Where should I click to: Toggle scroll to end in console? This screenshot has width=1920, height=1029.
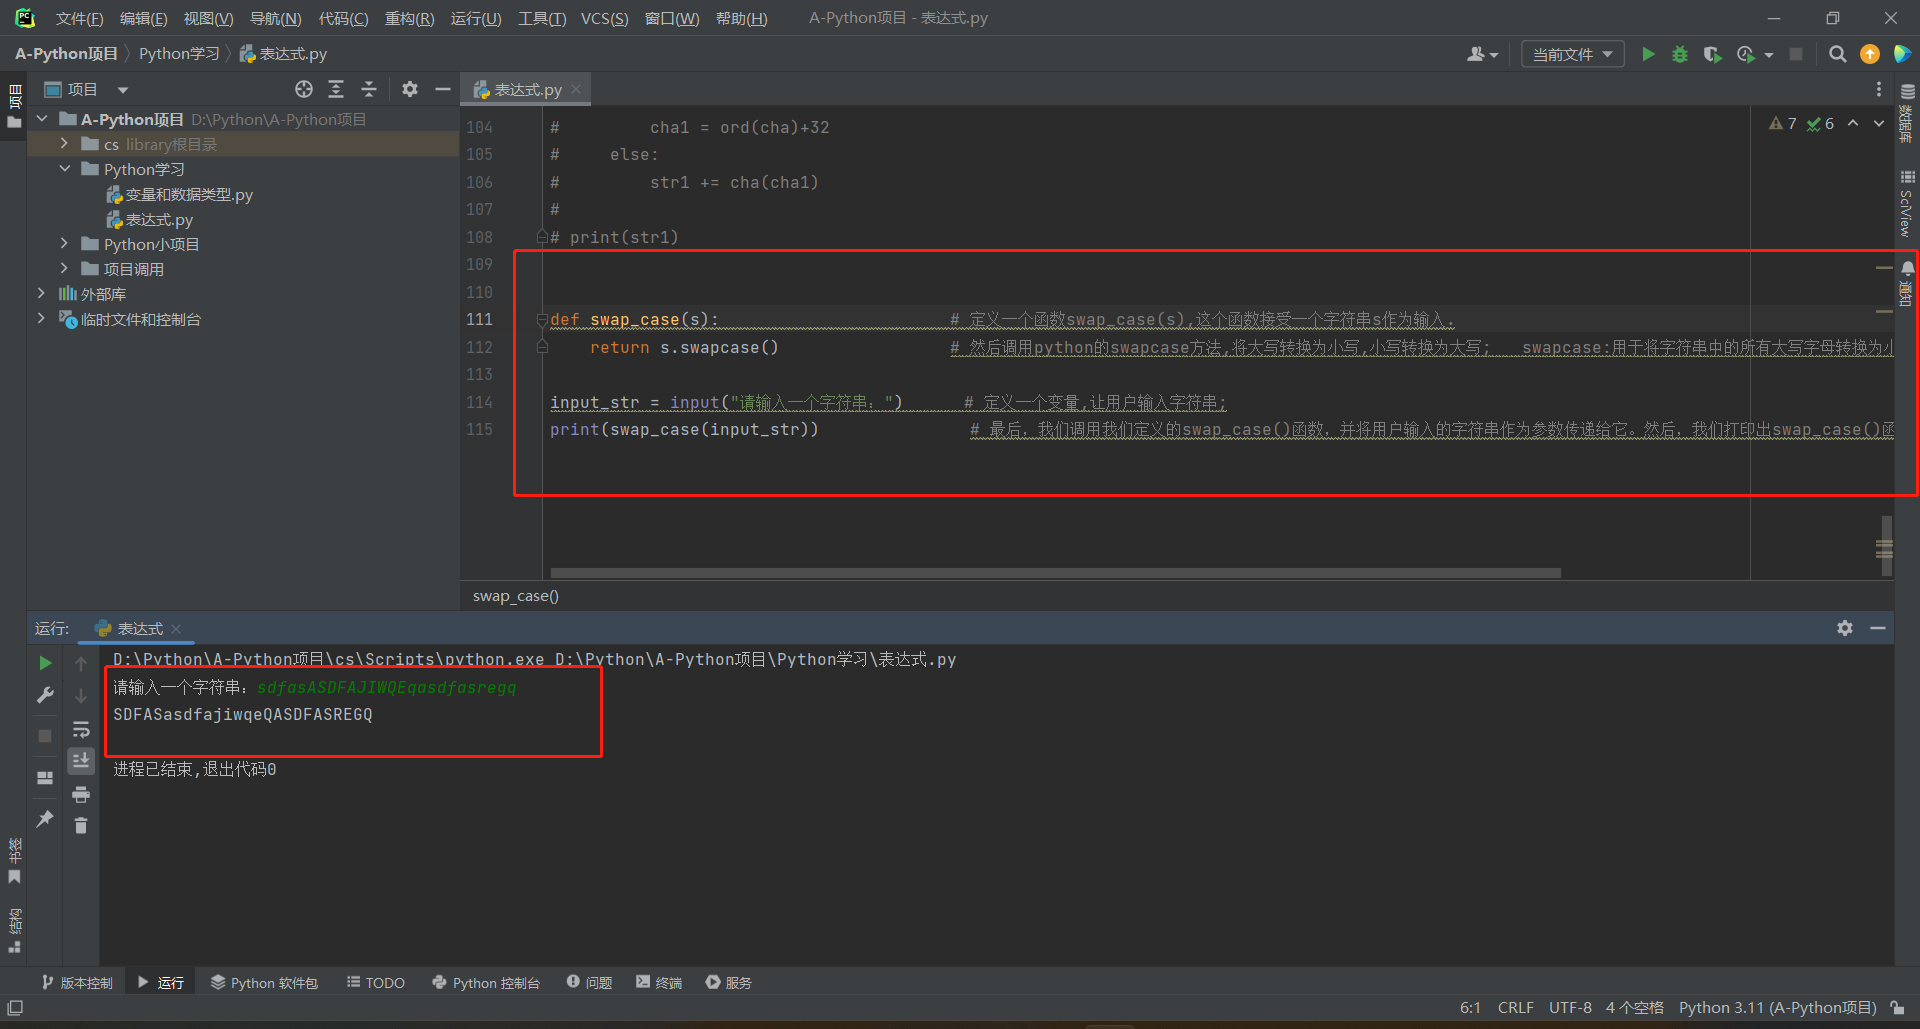(x=81, y=761)
